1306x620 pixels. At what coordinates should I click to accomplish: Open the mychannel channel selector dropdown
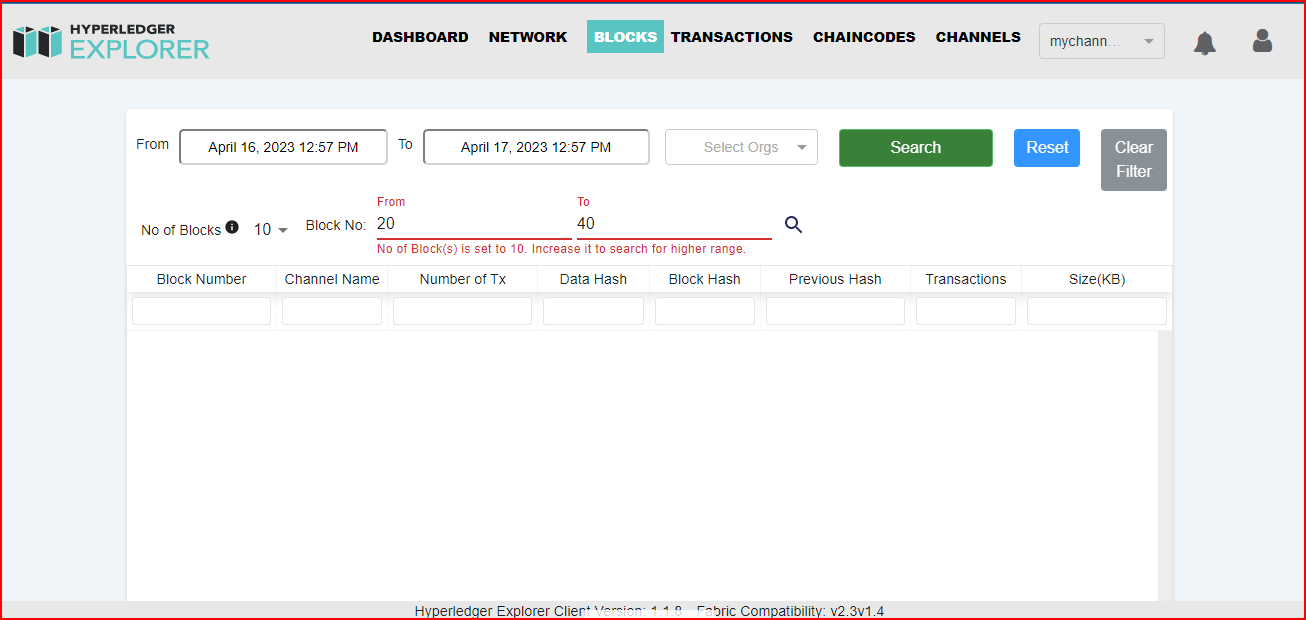click(1102, 41)
